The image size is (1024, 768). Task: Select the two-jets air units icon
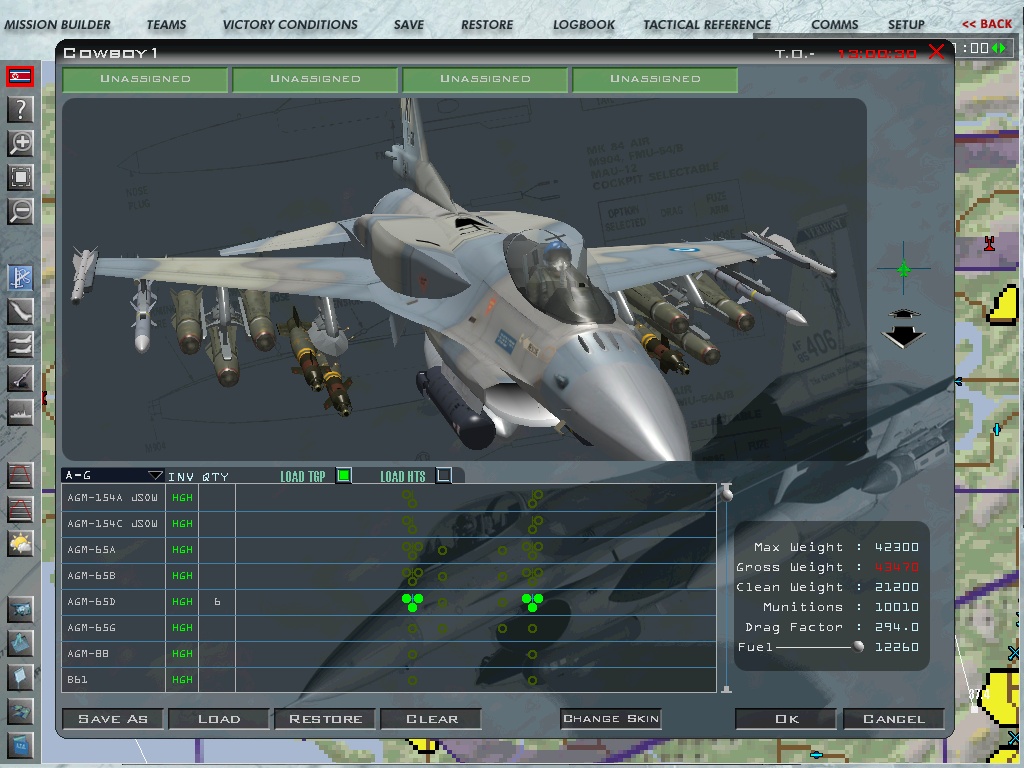(20, 345)
